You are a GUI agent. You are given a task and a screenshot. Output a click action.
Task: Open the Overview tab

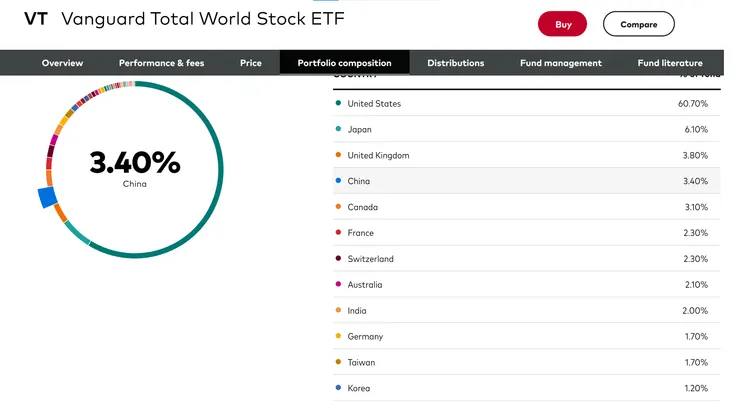[62, 63]
